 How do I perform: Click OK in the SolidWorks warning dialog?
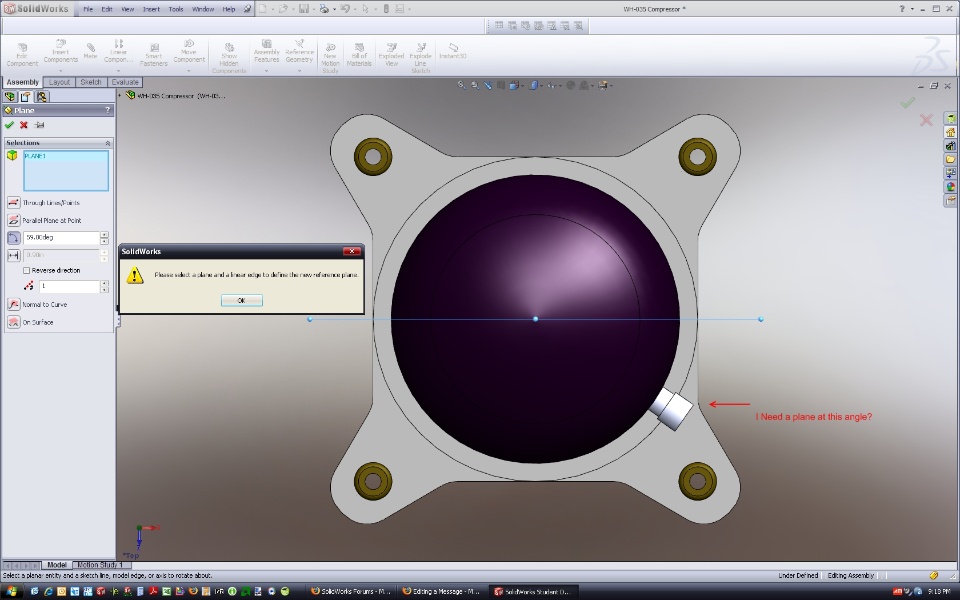(241, 300)
